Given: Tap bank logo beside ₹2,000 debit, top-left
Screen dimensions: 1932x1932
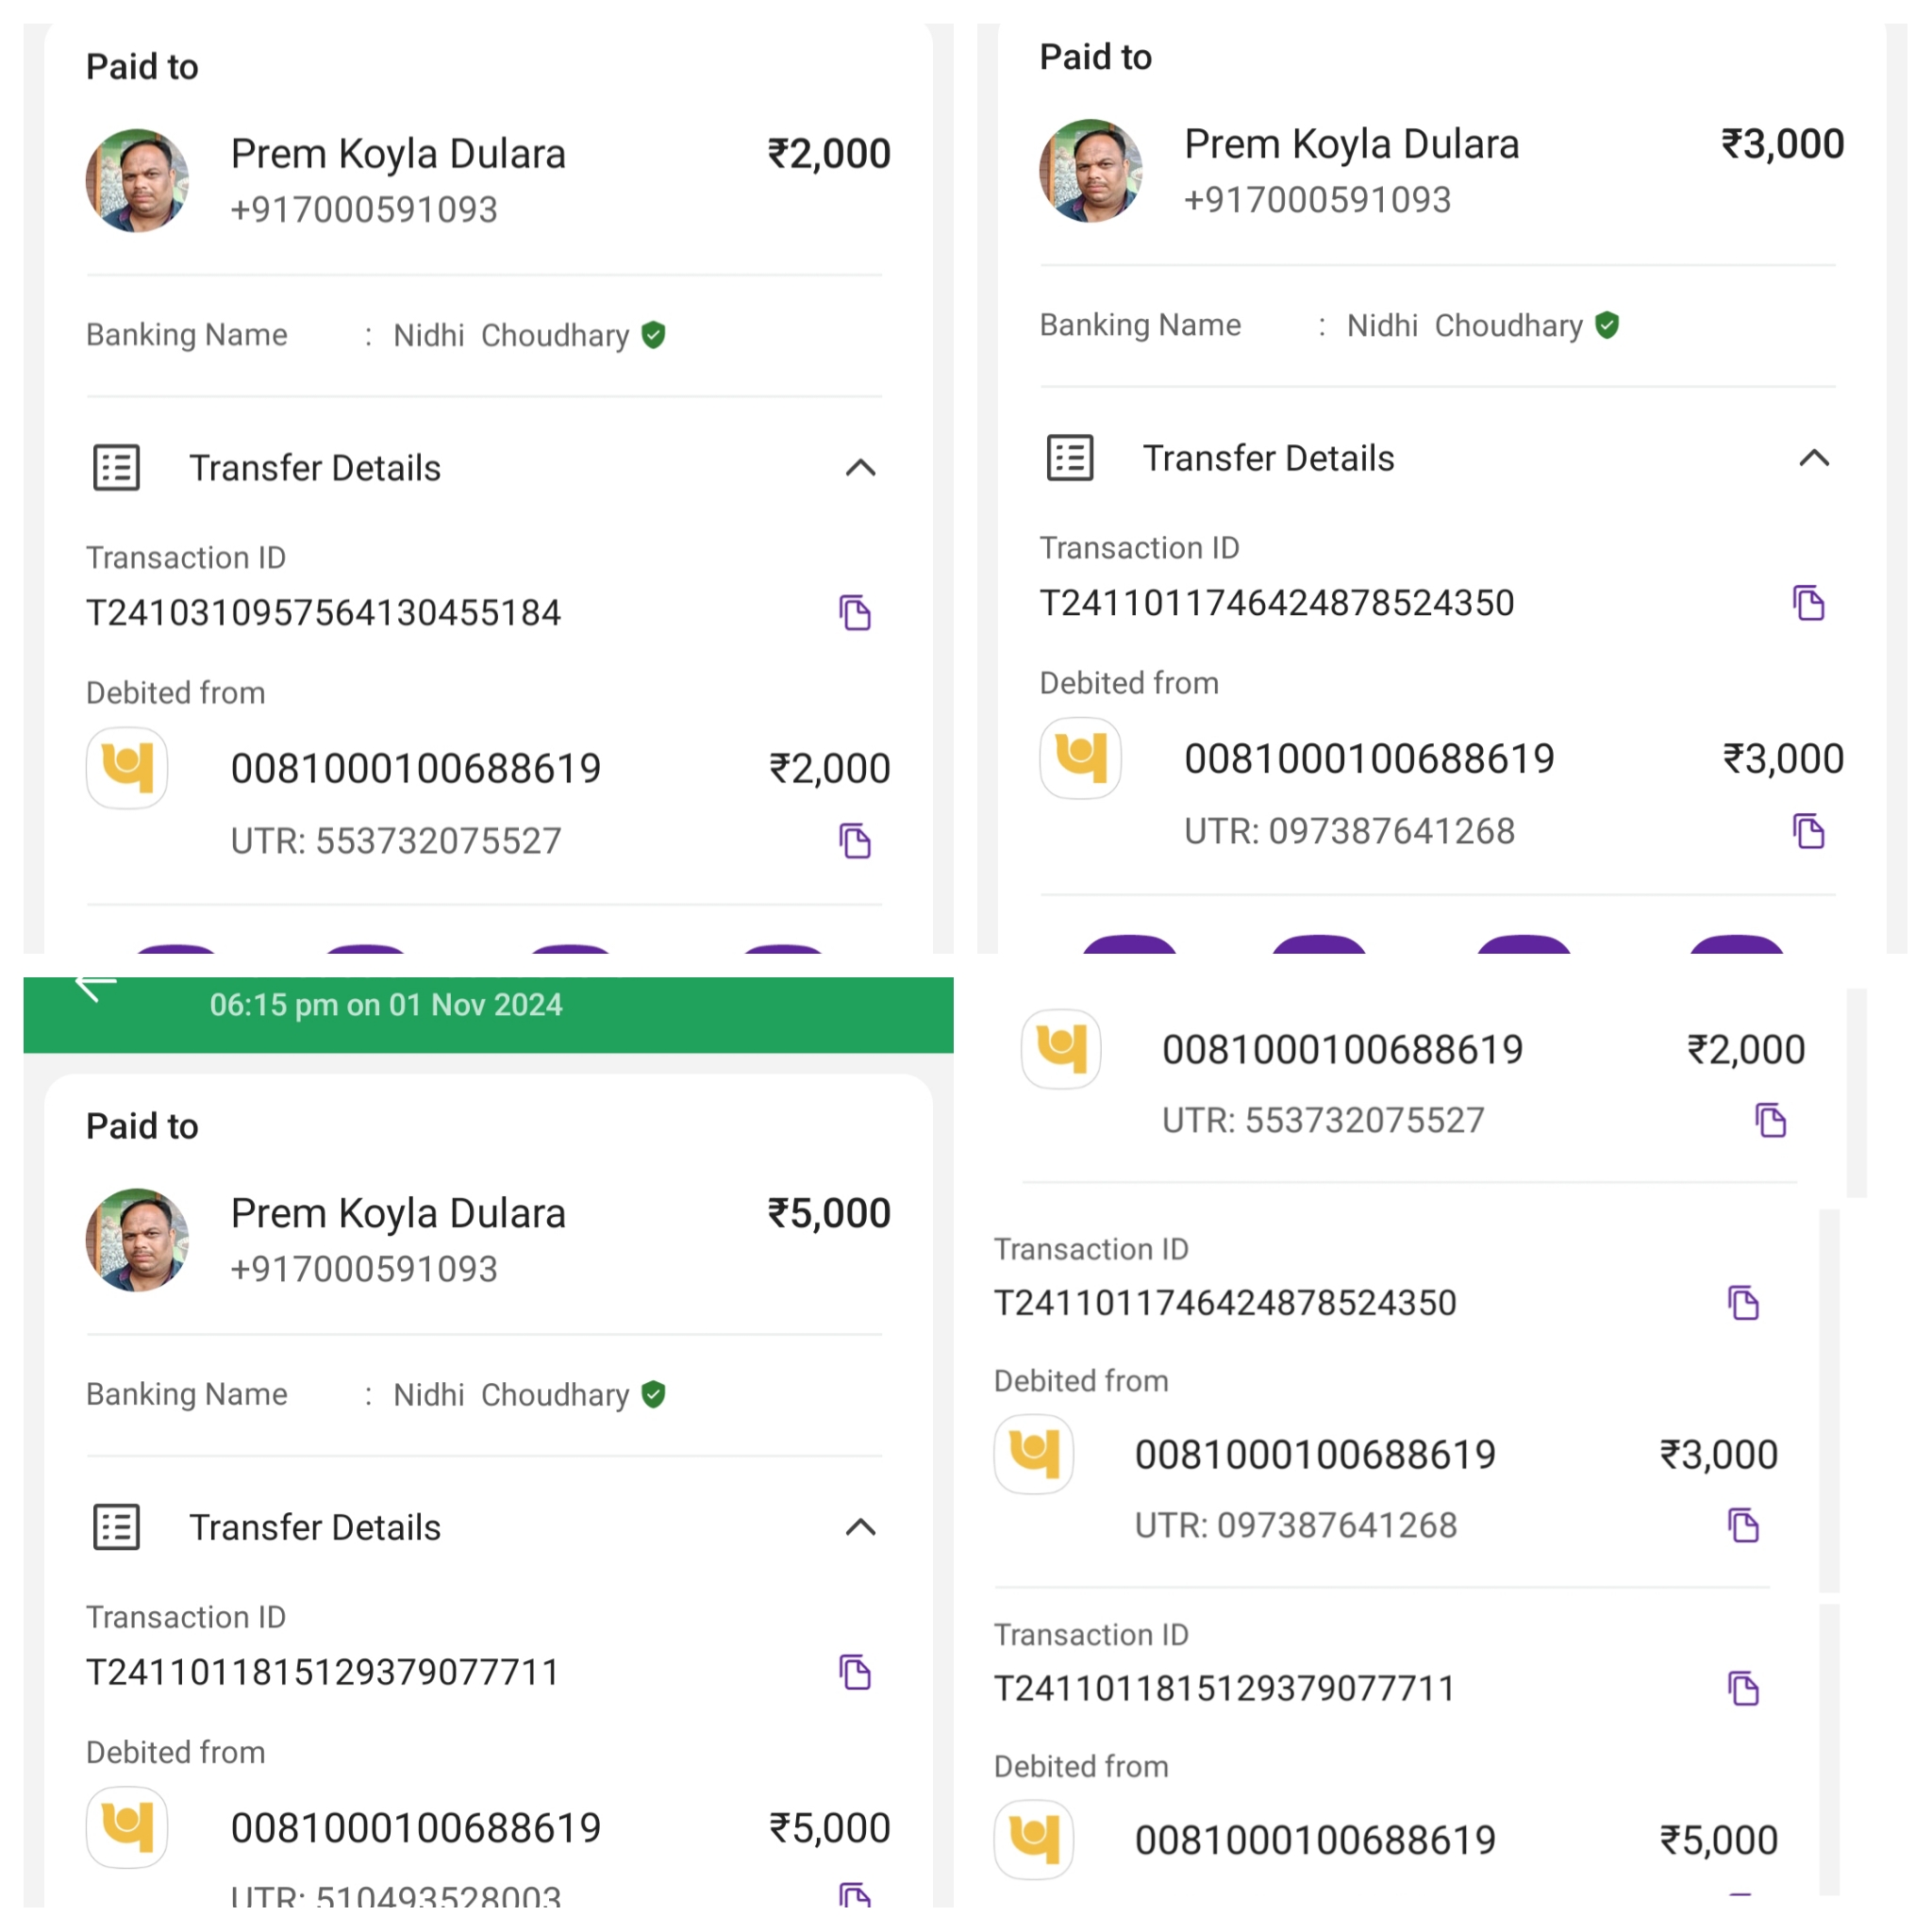Looking at the screenshot, I should [x=127, y=768].
